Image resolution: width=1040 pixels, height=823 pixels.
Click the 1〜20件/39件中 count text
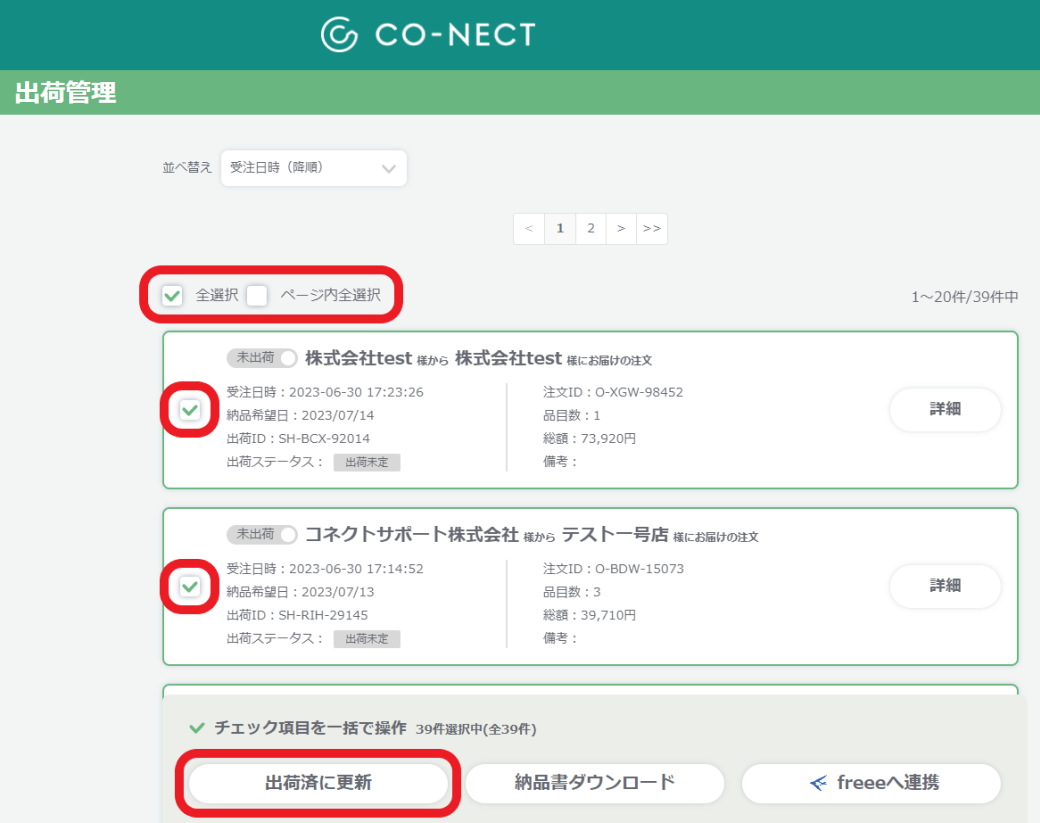tap(964, 297)
